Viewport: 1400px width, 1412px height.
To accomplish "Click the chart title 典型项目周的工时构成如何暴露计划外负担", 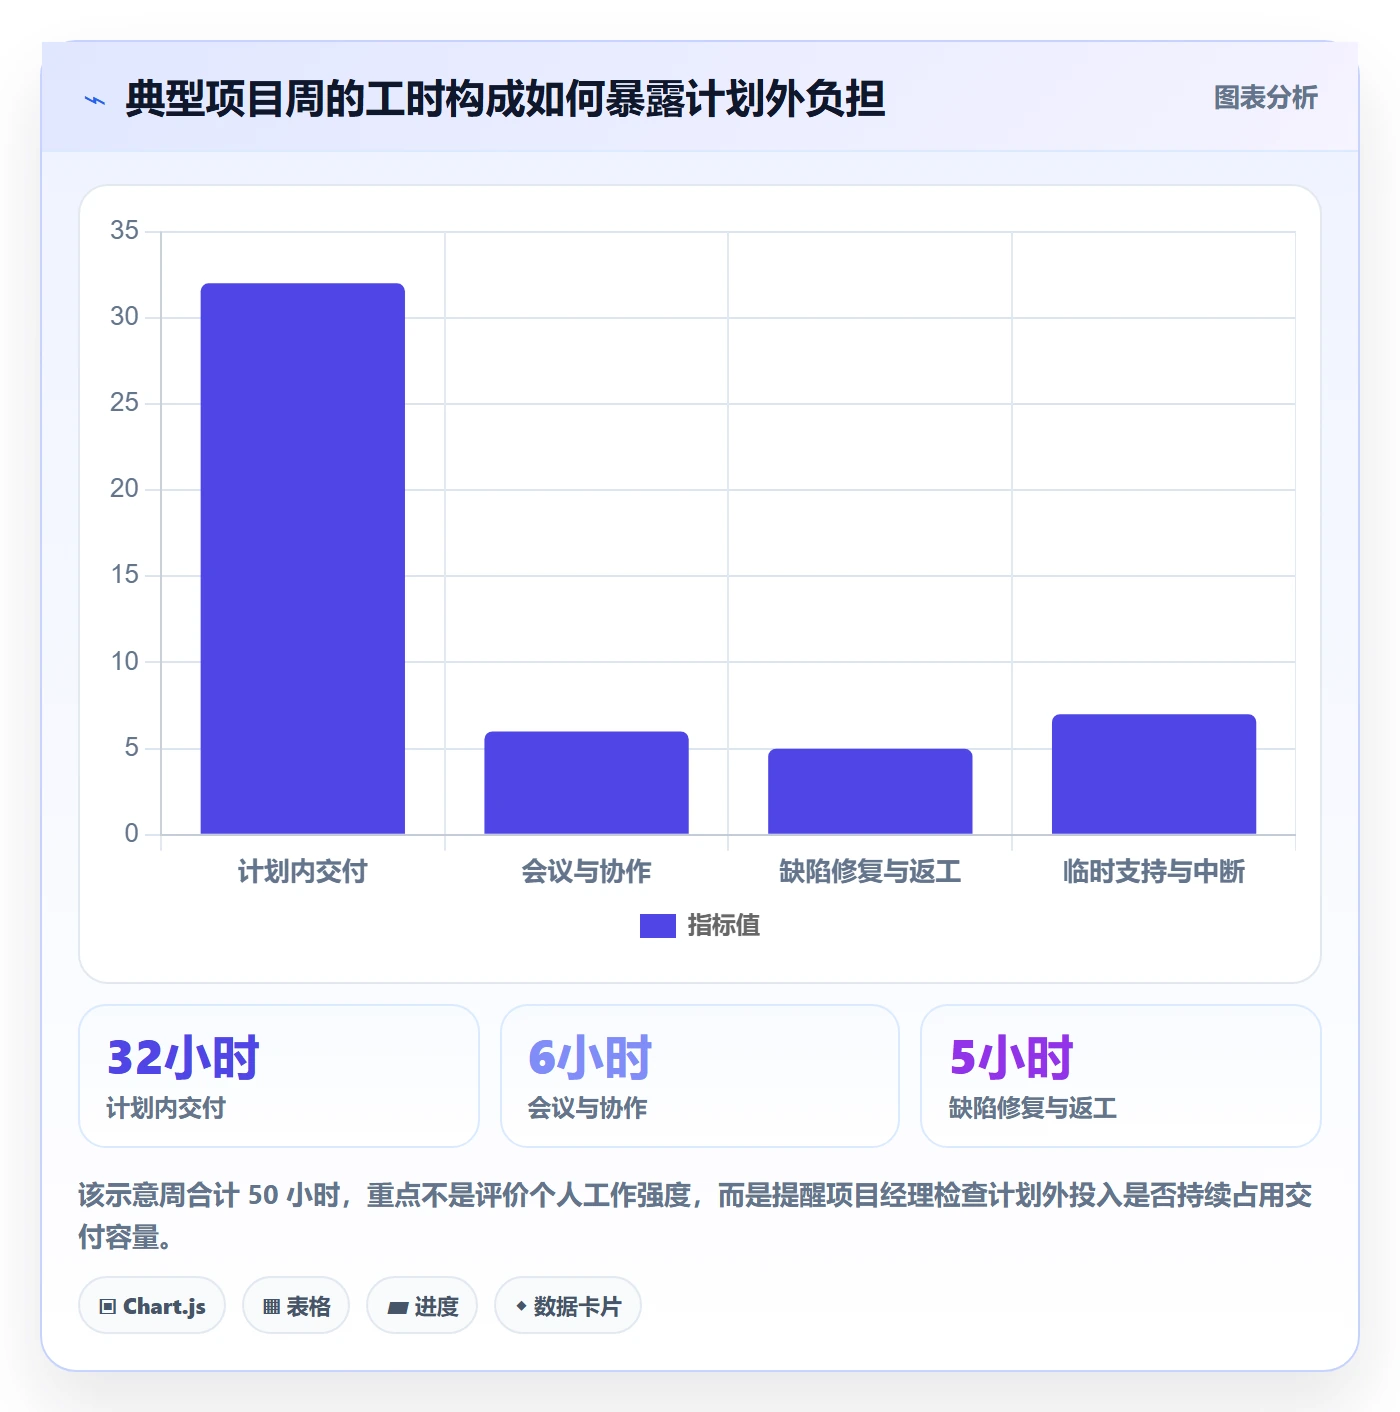I will click(x=505, y=99).
